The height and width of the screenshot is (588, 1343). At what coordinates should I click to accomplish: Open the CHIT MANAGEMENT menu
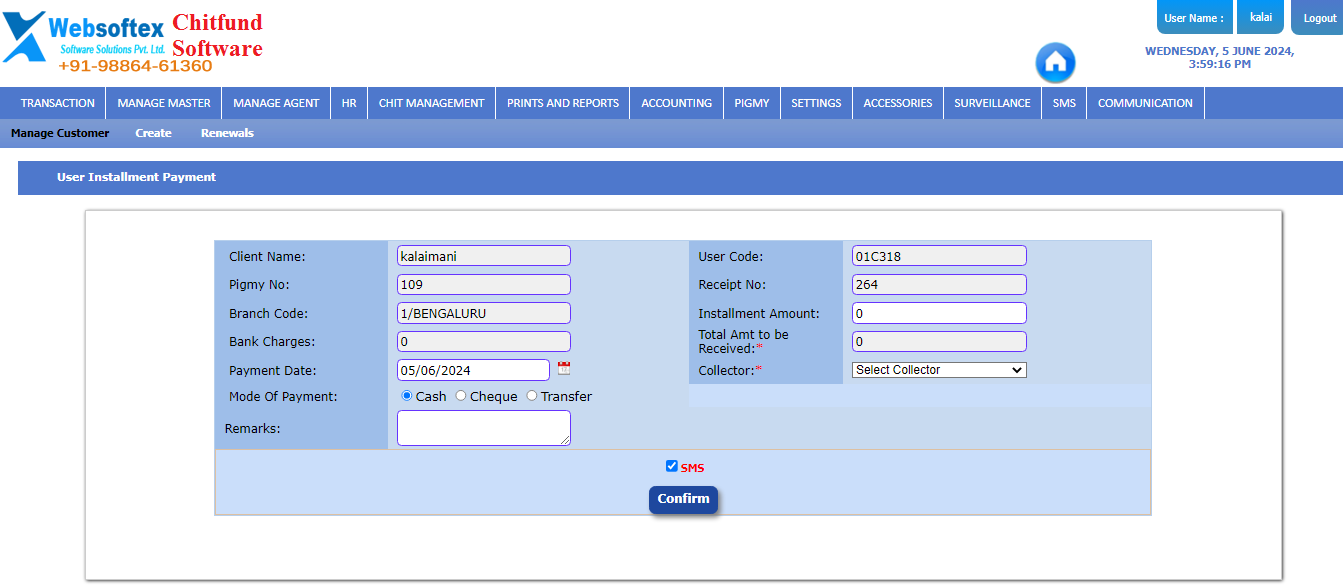[431, 102]
